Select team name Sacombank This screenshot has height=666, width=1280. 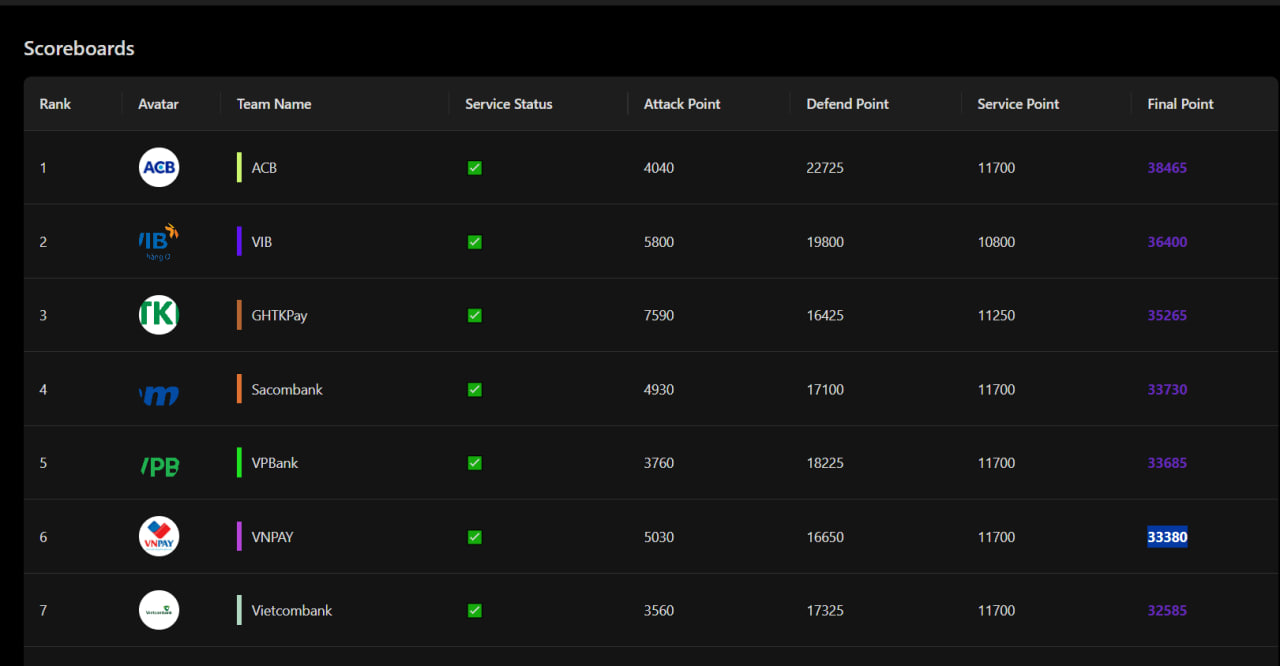click(x=287, y=389)
